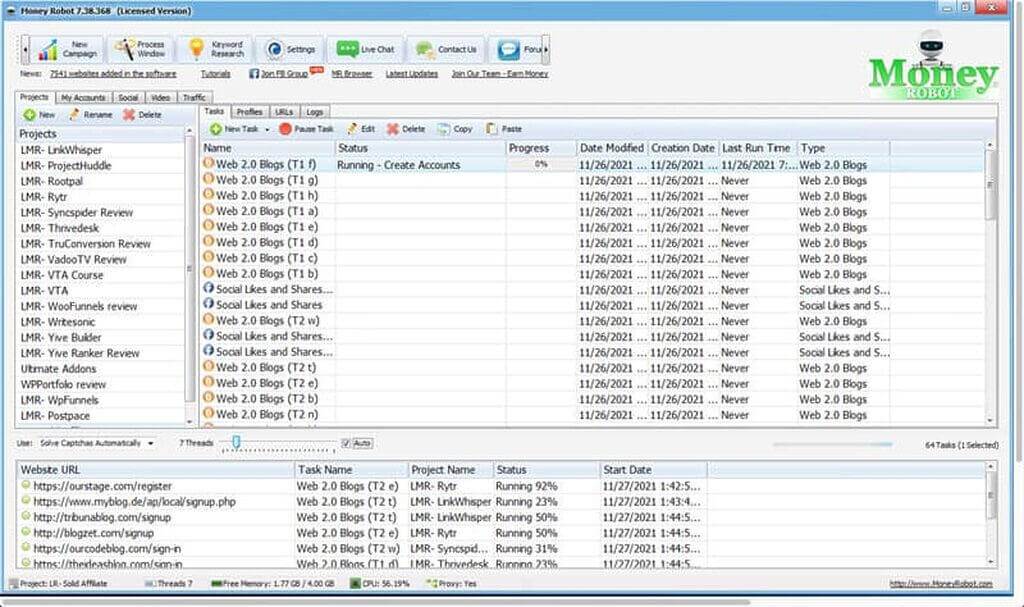Click the status icon beside https://ourstage.com/register
This screenshot has width=1024, height=607.
pos(26,485)
